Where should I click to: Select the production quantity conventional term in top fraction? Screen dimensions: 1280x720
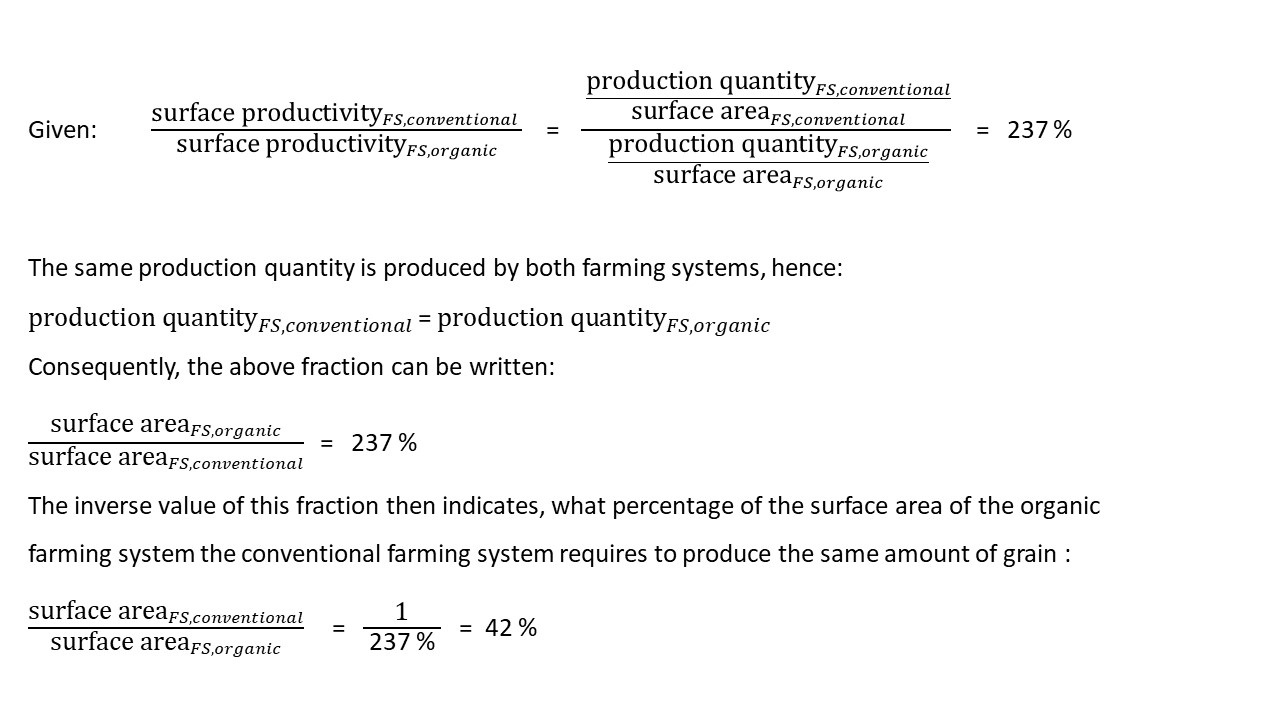pos(767,83)
